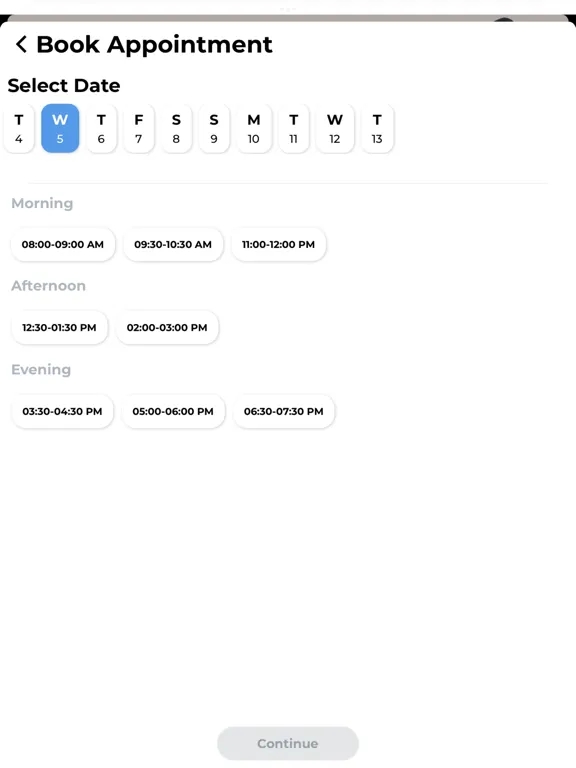Pick the 11:00-12:00 PM morning slot

click(278, 244)
